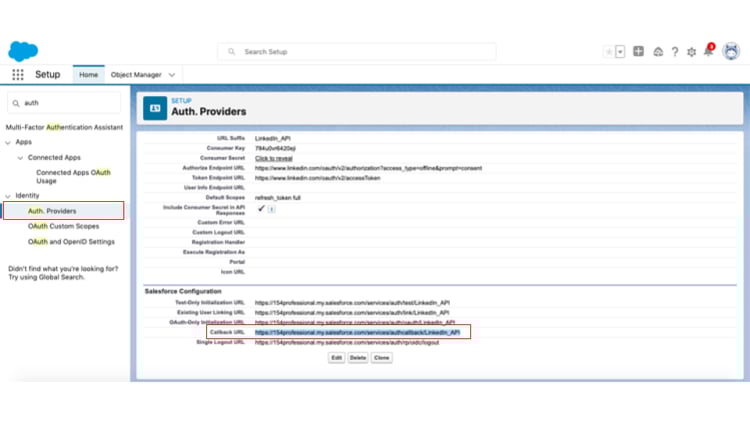This screenshot has width=750, height=421.
Task: Open the notifications bell
Action: point(708,51)
